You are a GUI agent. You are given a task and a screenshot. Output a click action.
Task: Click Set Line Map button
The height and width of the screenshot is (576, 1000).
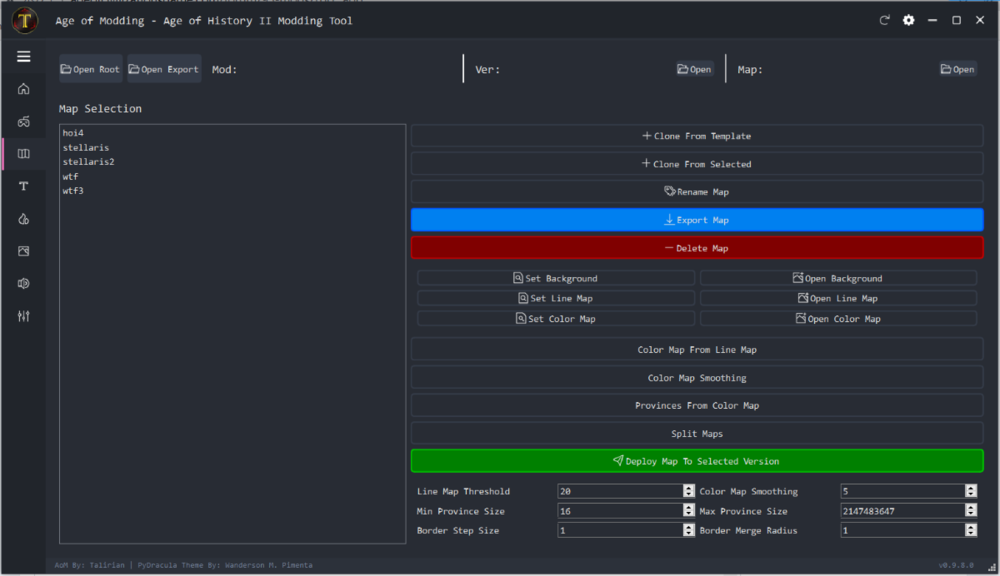(x=556, y=299)
